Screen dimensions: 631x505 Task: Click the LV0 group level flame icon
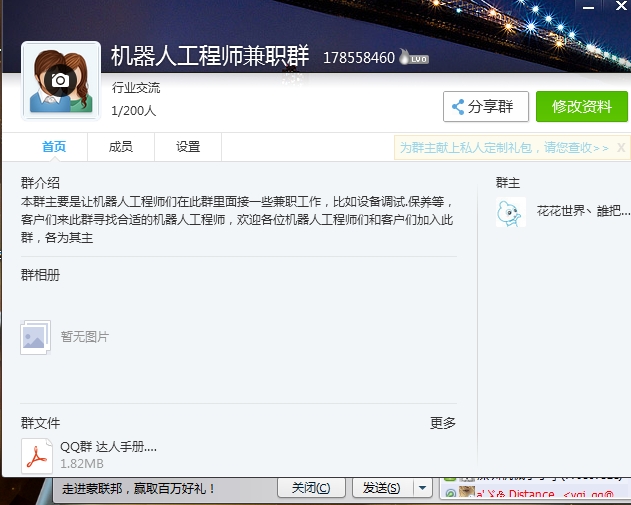point(412,58)
